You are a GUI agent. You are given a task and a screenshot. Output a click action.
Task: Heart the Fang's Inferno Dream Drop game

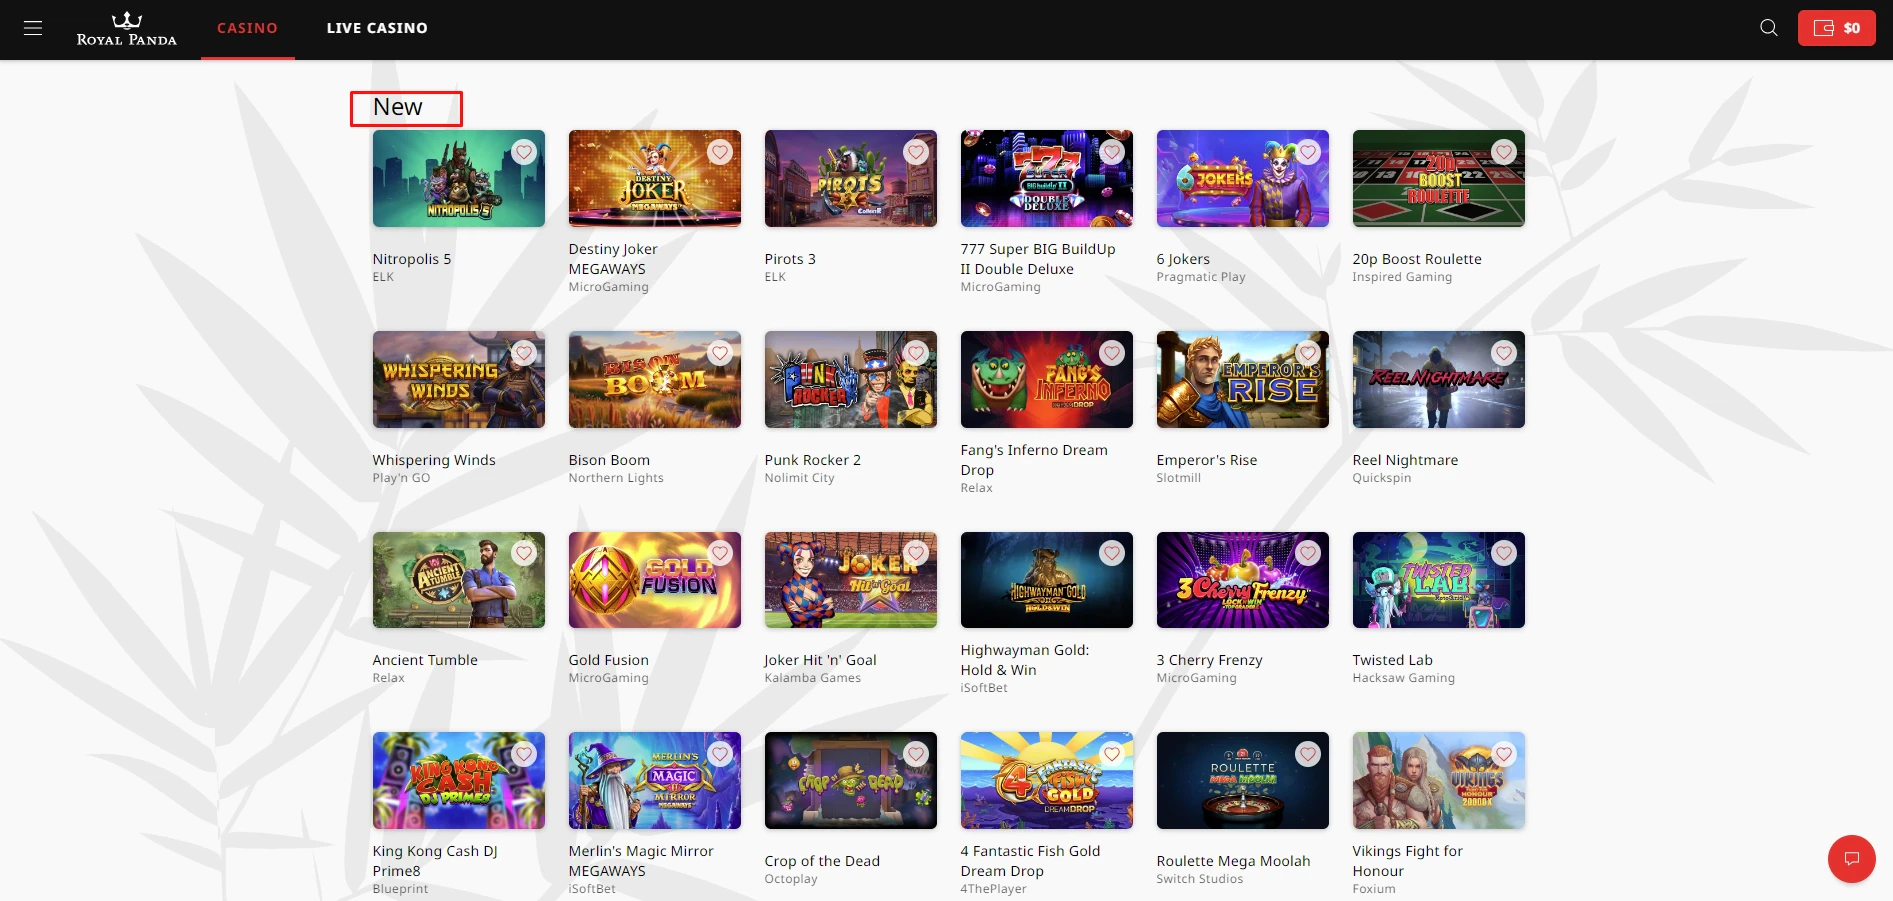(1112, 353)
